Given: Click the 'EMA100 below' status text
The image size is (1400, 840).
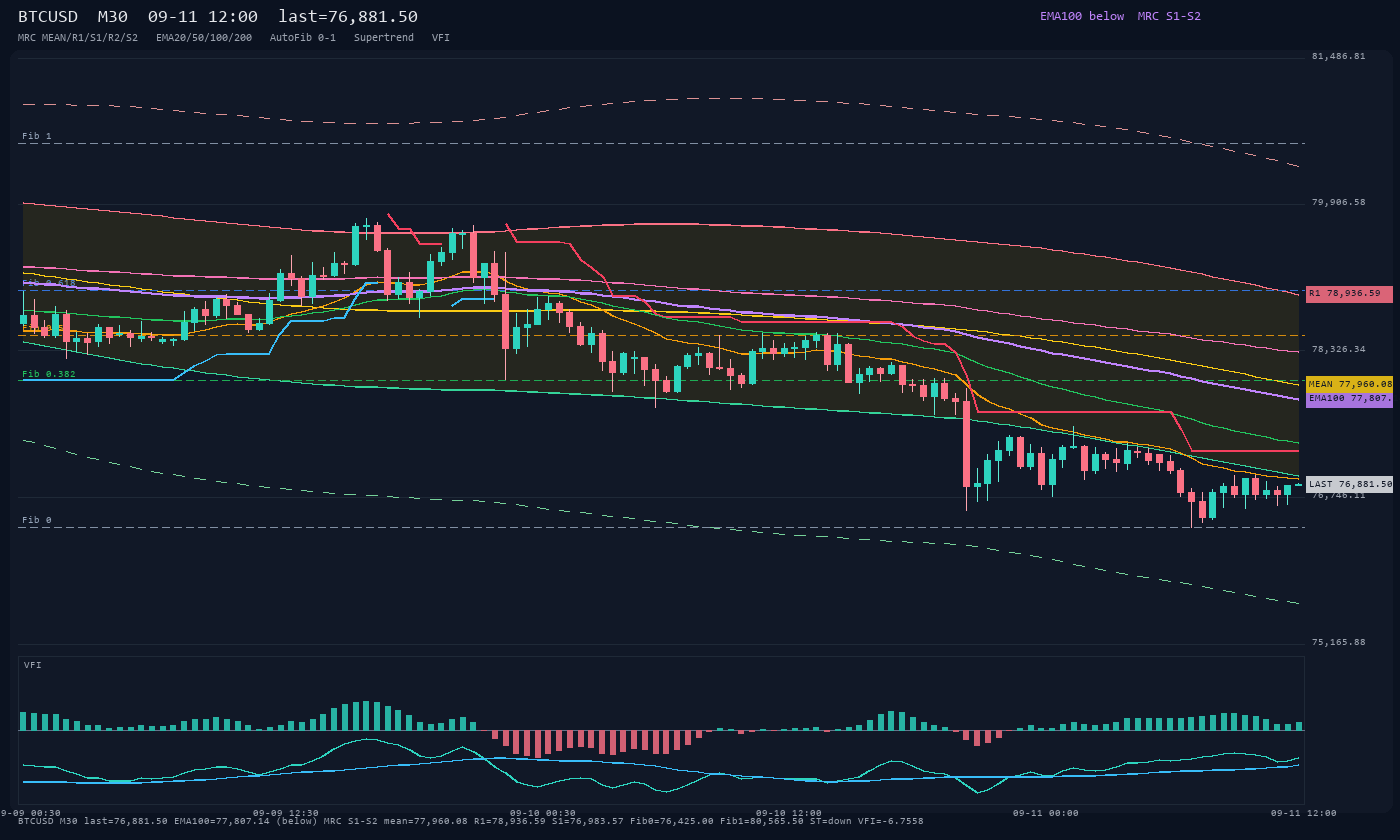Looking at the screenshot, I should [1082, 16].
